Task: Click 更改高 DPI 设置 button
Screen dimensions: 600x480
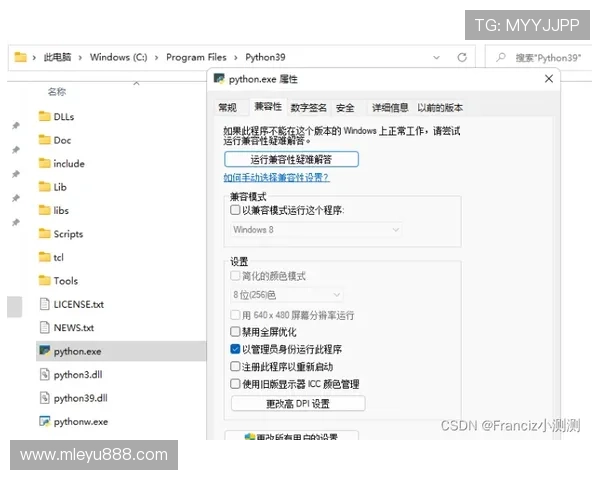Action: 298,403
